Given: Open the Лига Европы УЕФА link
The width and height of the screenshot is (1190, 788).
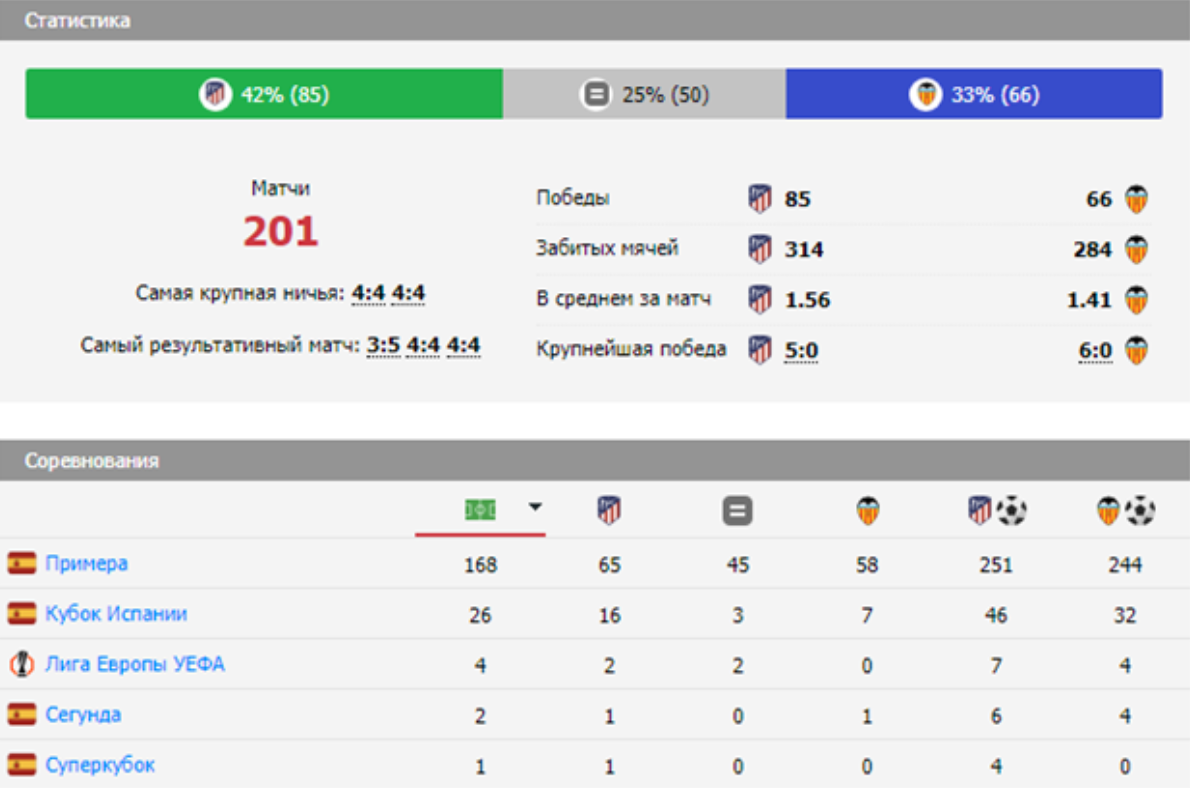Looking at the screenshot, I should coord(134,664).
